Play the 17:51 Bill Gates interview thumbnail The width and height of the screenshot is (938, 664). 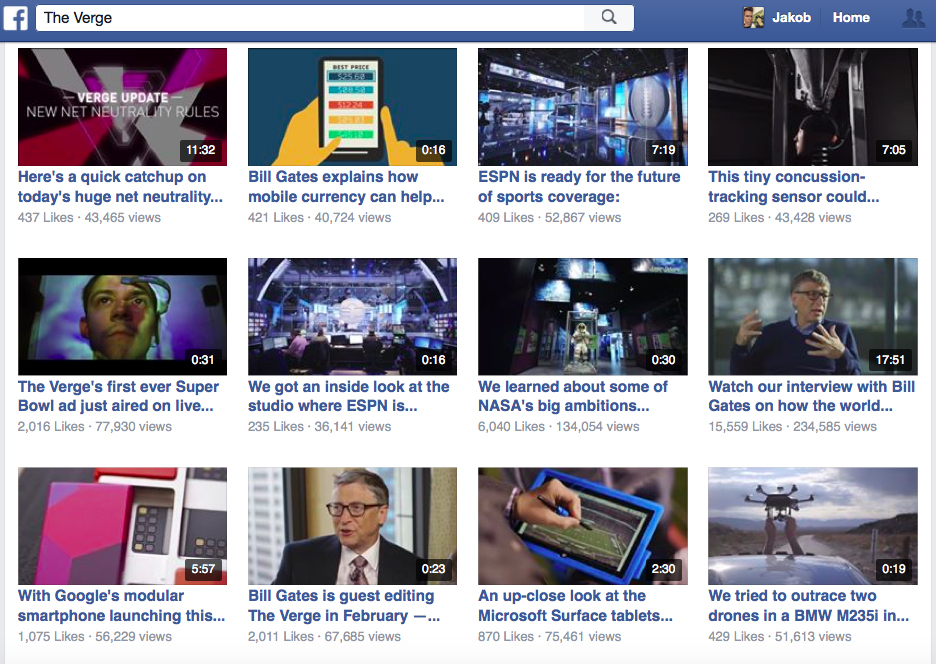[x=813, y=316]
